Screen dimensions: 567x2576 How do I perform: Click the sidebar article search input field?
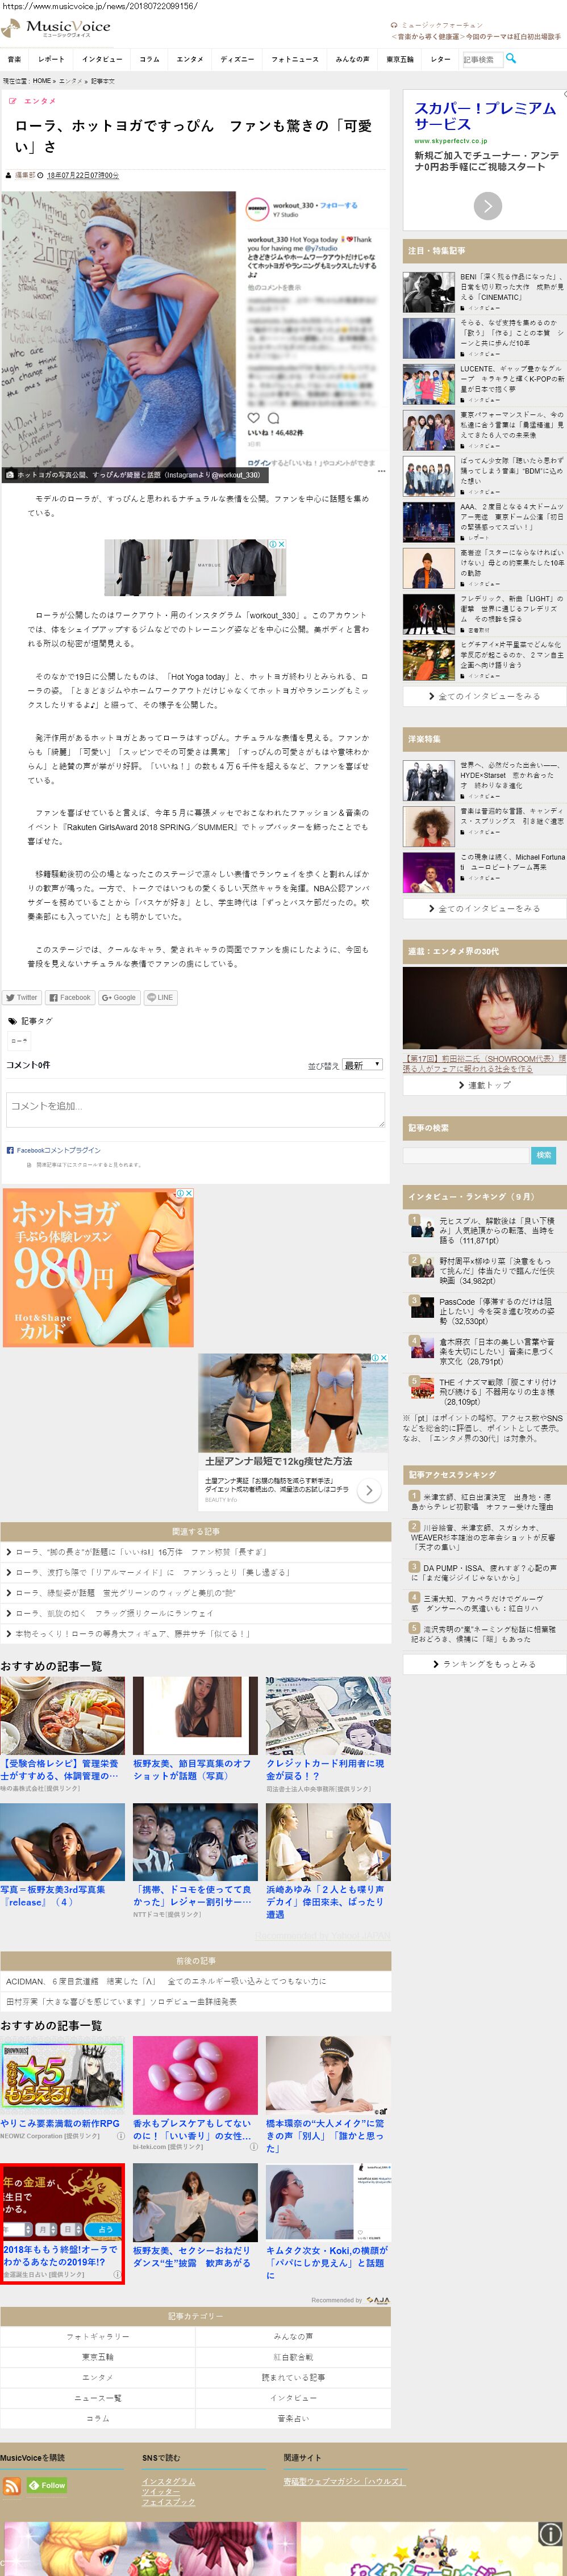tap(465, 1154)
